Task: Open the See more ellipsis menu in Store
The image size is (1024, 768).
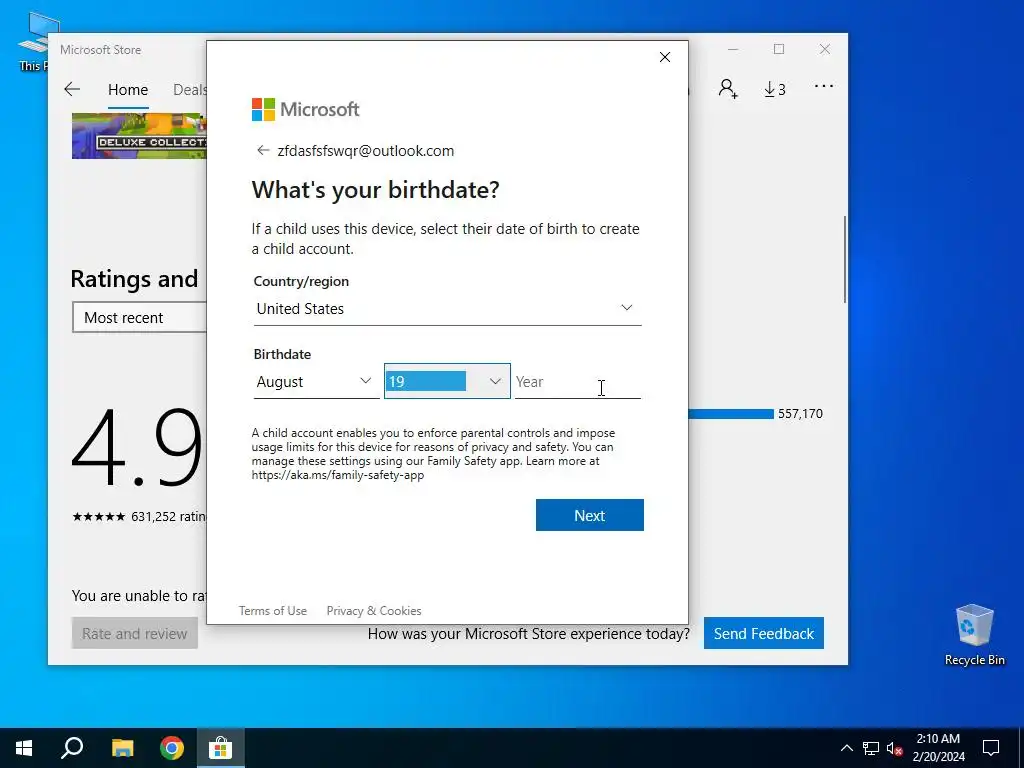Action: pos(824,86)
